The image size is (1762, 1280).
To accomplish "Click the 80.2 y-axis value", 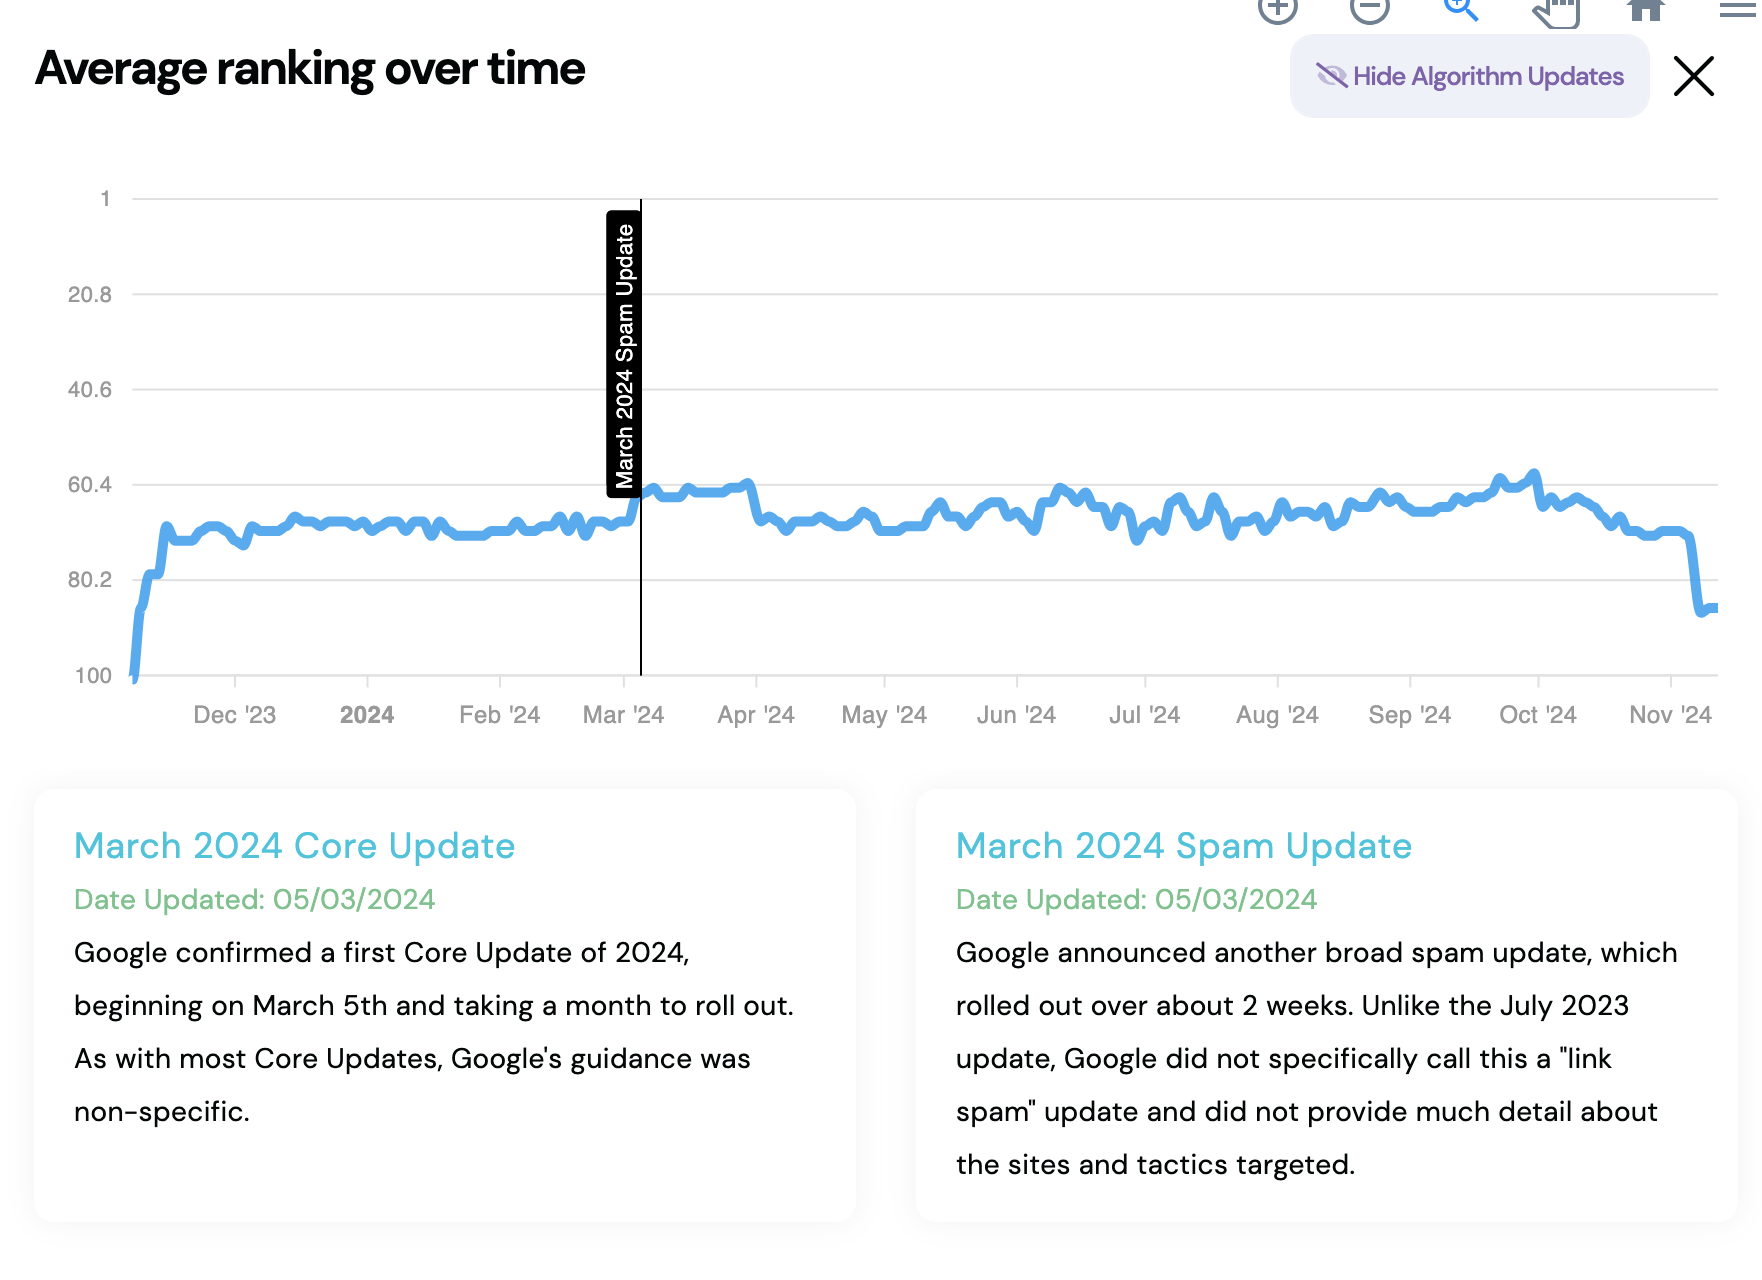I will click(x=89, y=579).
